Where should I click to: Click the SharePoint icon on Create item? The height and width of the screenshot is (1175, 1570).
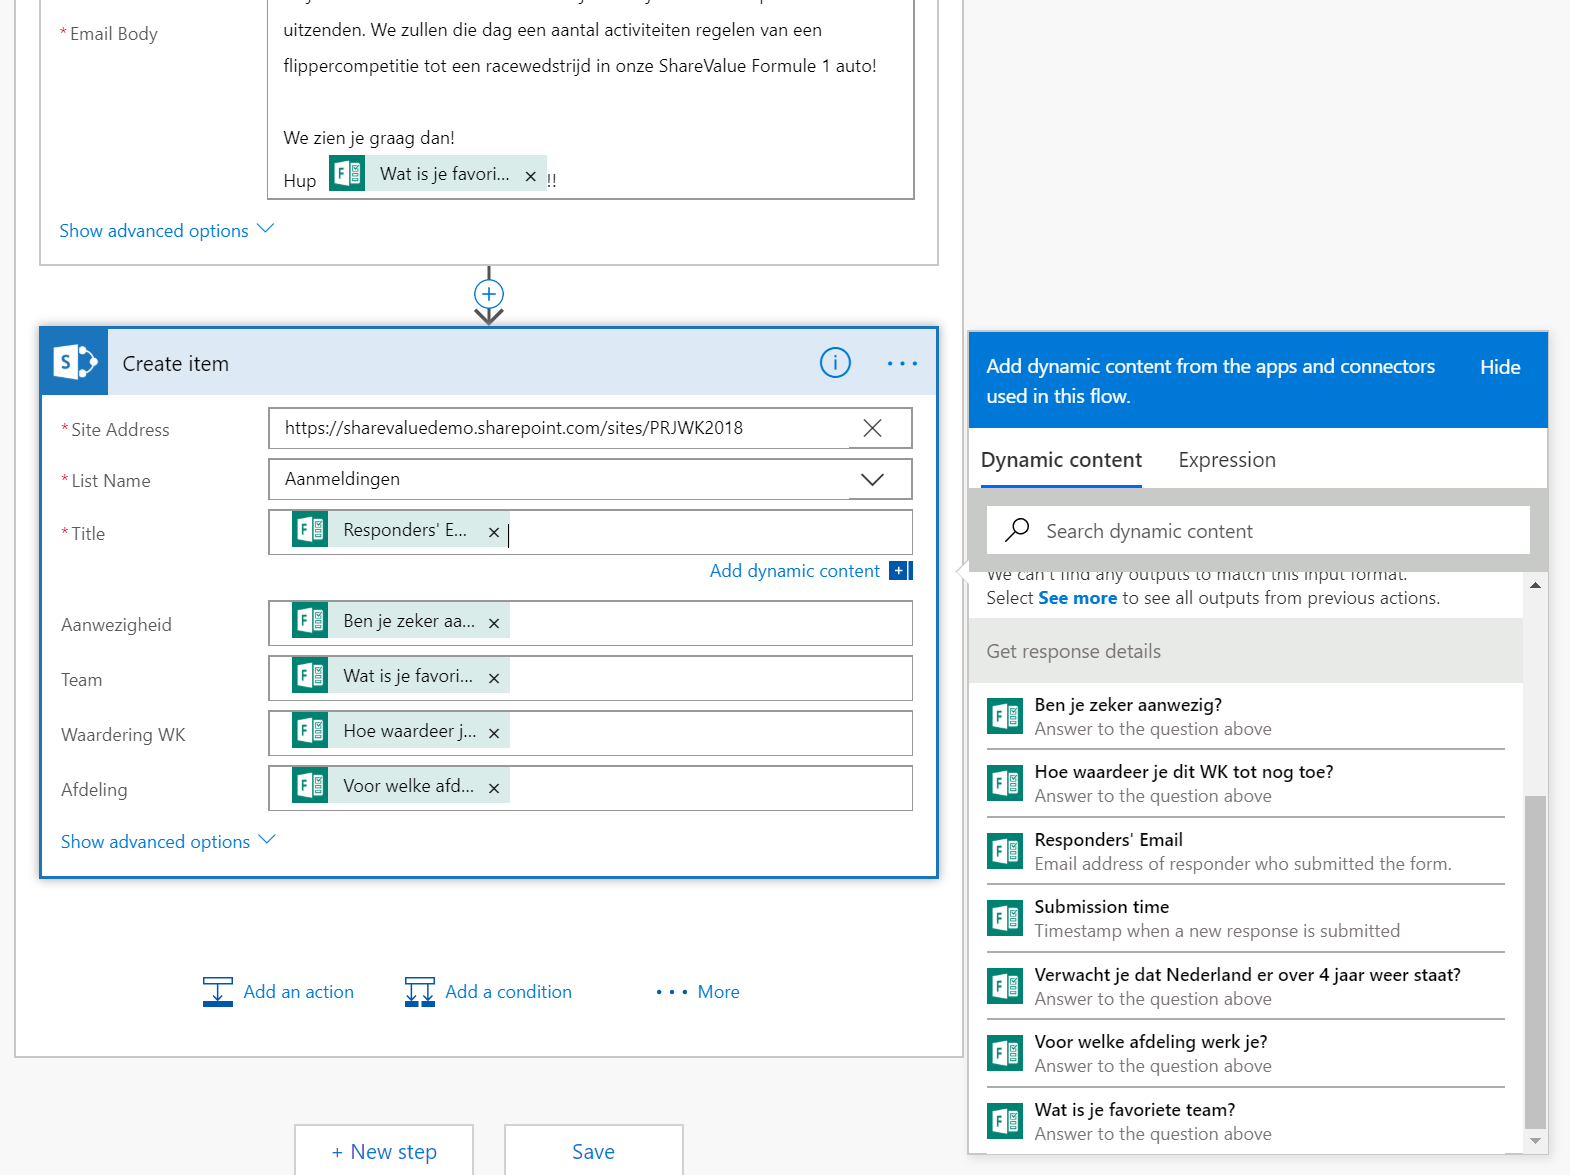75,362
